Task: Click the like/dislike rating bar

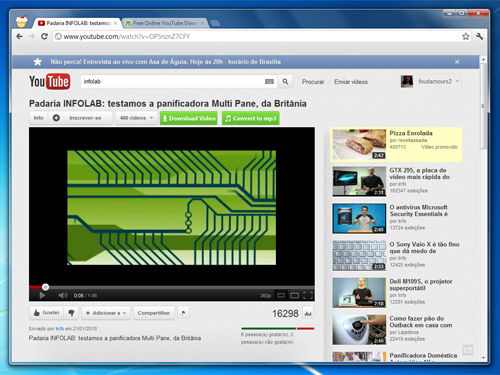Action: [x=278, y=329]
